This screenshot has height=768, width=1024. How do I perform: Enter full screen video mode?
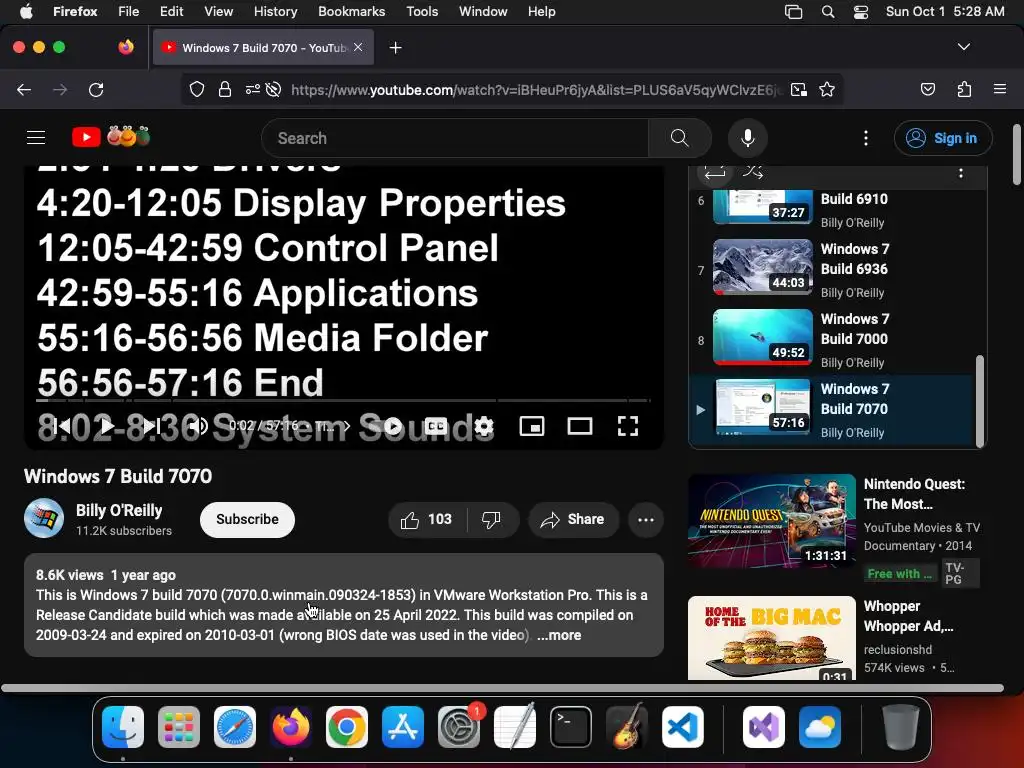tap(628, 426)
